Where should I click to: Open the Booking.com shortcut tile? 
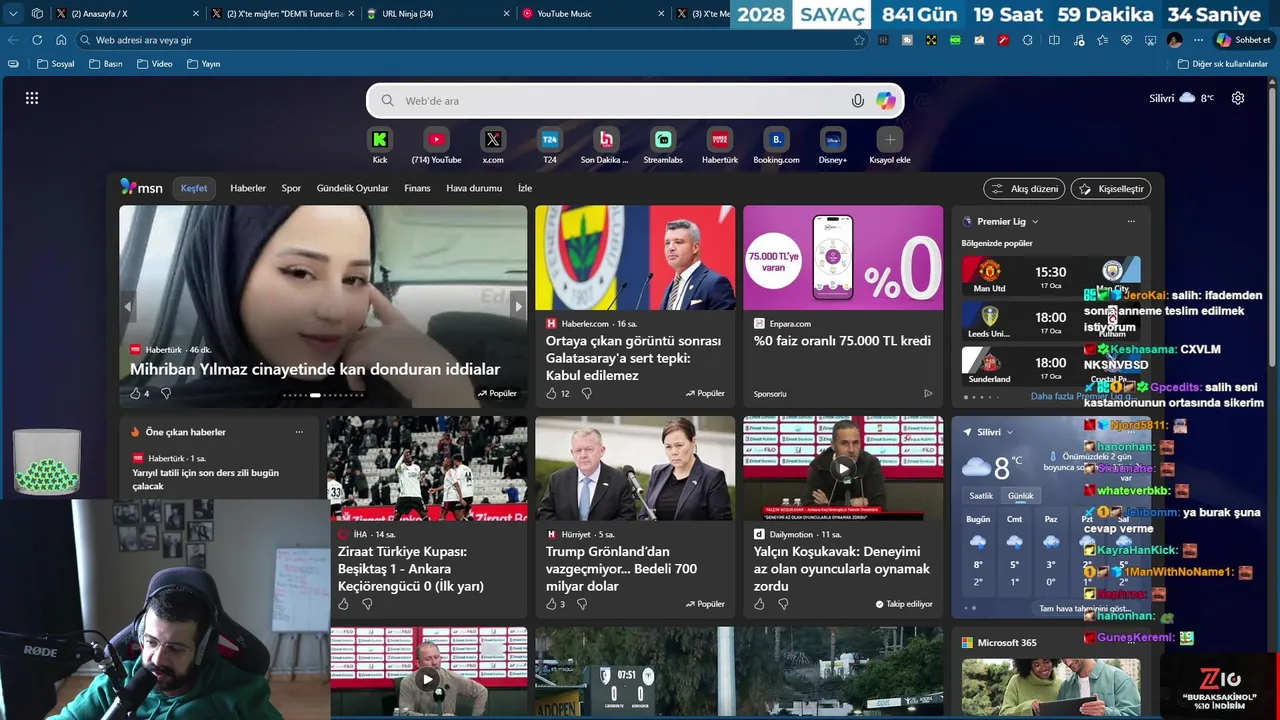776,145
